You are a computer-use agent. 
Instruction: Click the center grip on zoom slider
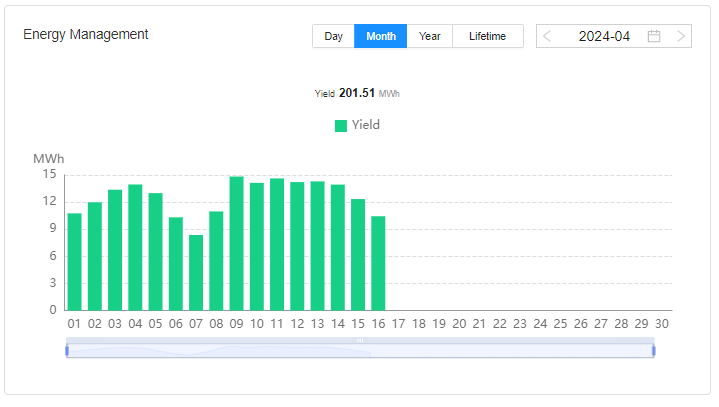pos(360,341)
